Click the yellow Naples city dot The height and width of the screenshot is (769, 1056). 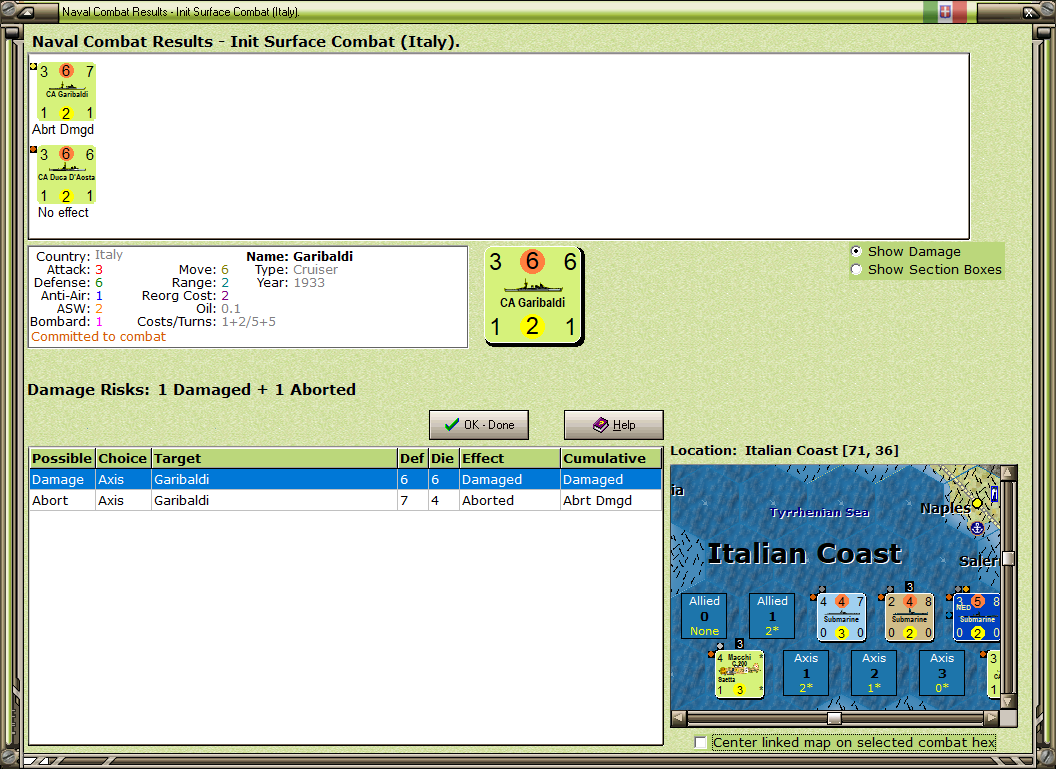pos(977,504)
